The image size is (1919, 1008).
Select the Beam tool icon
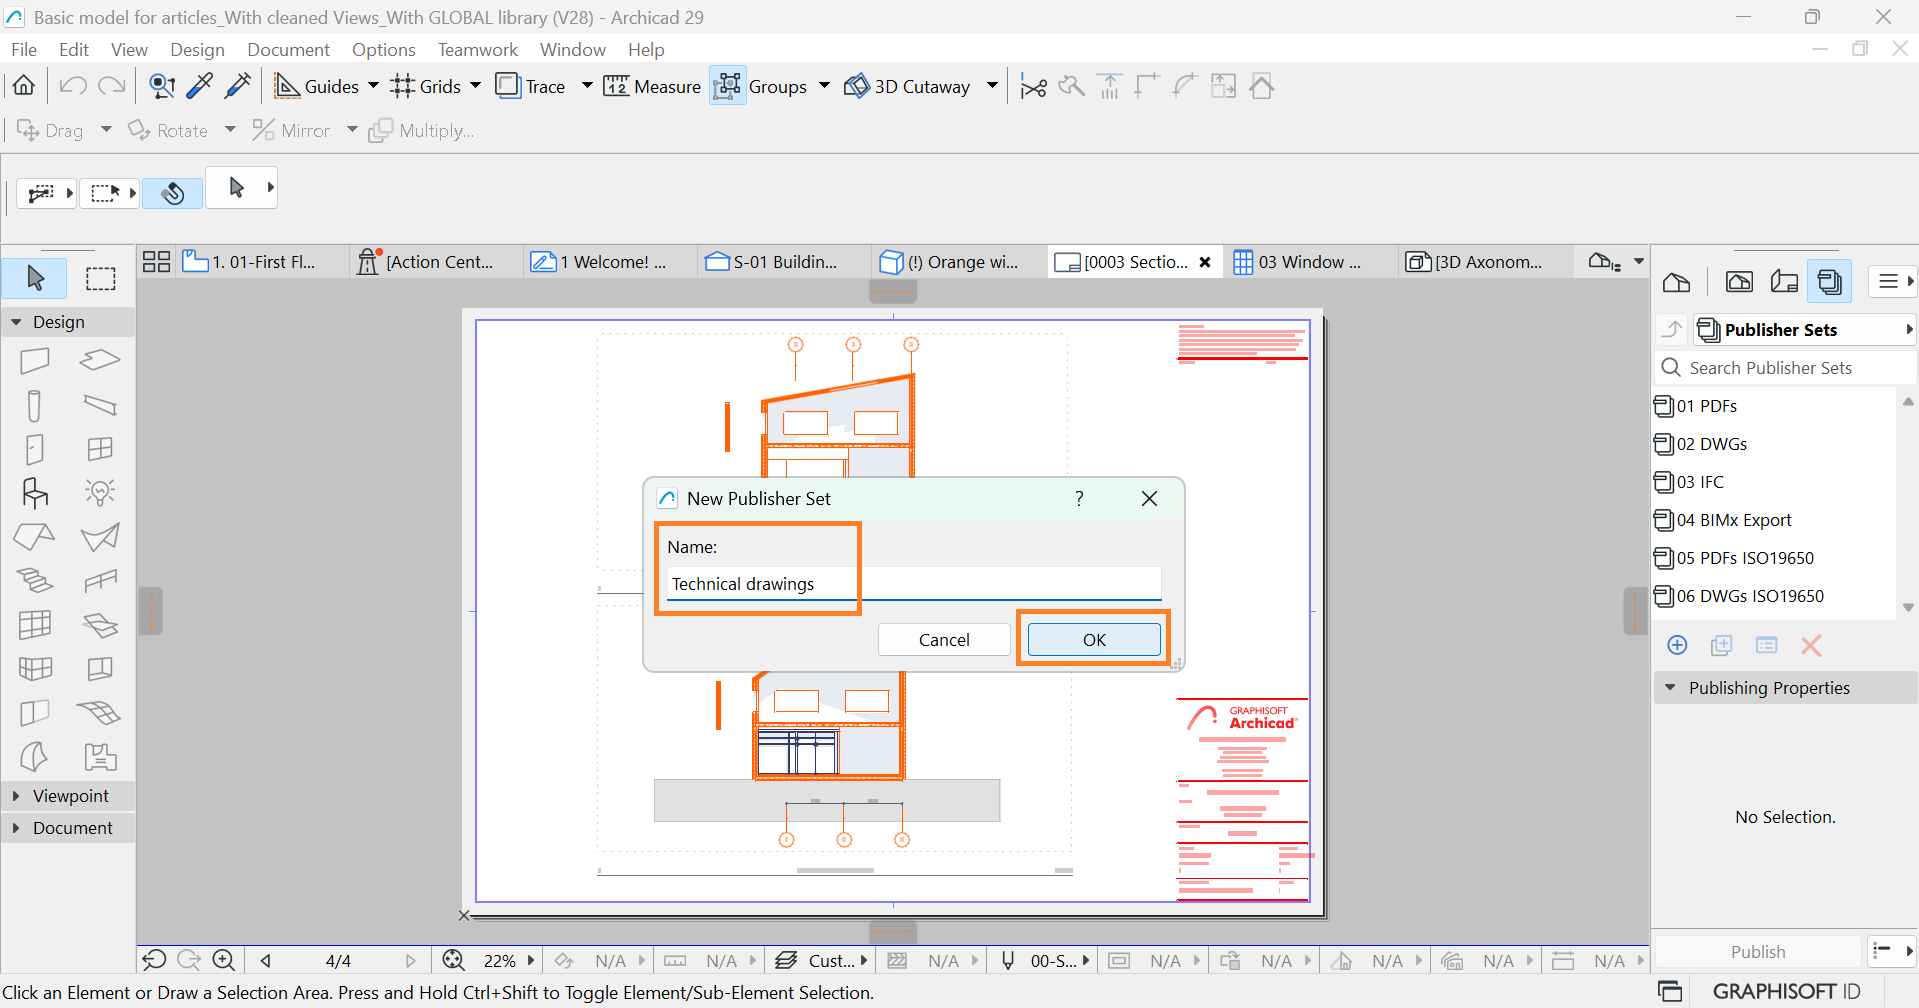(100, 404)
